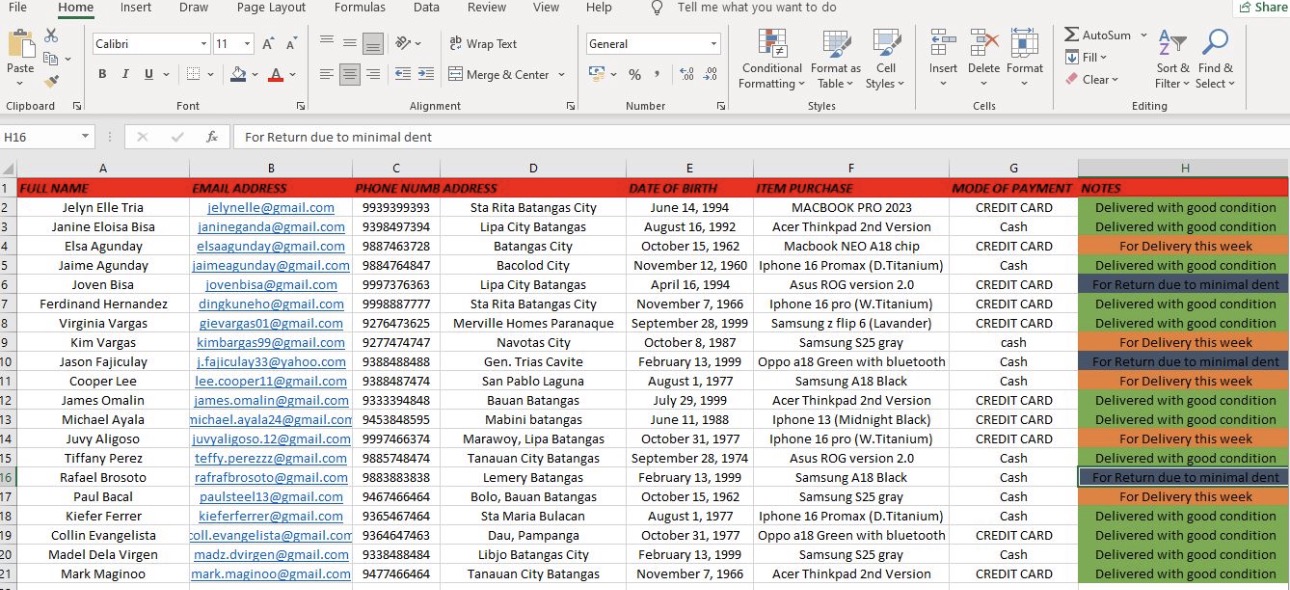Select column F header
The width and height of the screenshot is (1290, 590).
coord(851,168)
